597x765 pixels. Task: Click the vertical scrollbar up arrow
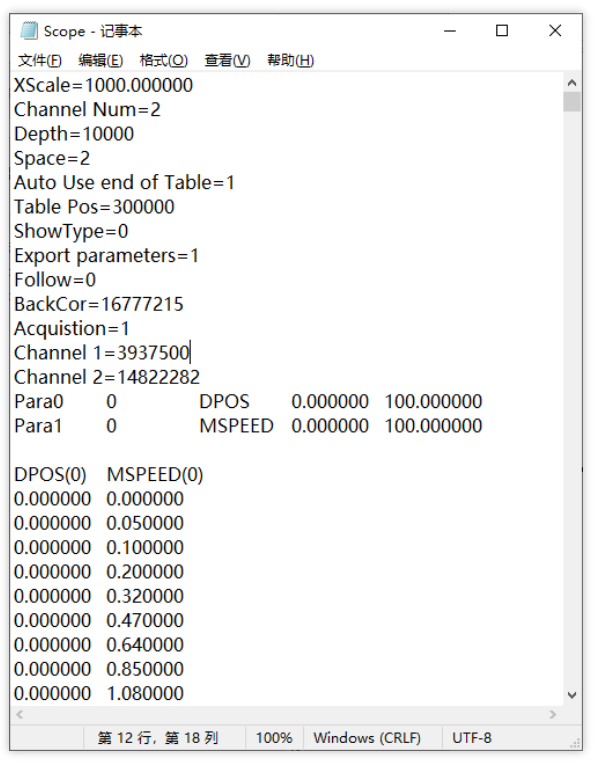(x=572, y=83)
